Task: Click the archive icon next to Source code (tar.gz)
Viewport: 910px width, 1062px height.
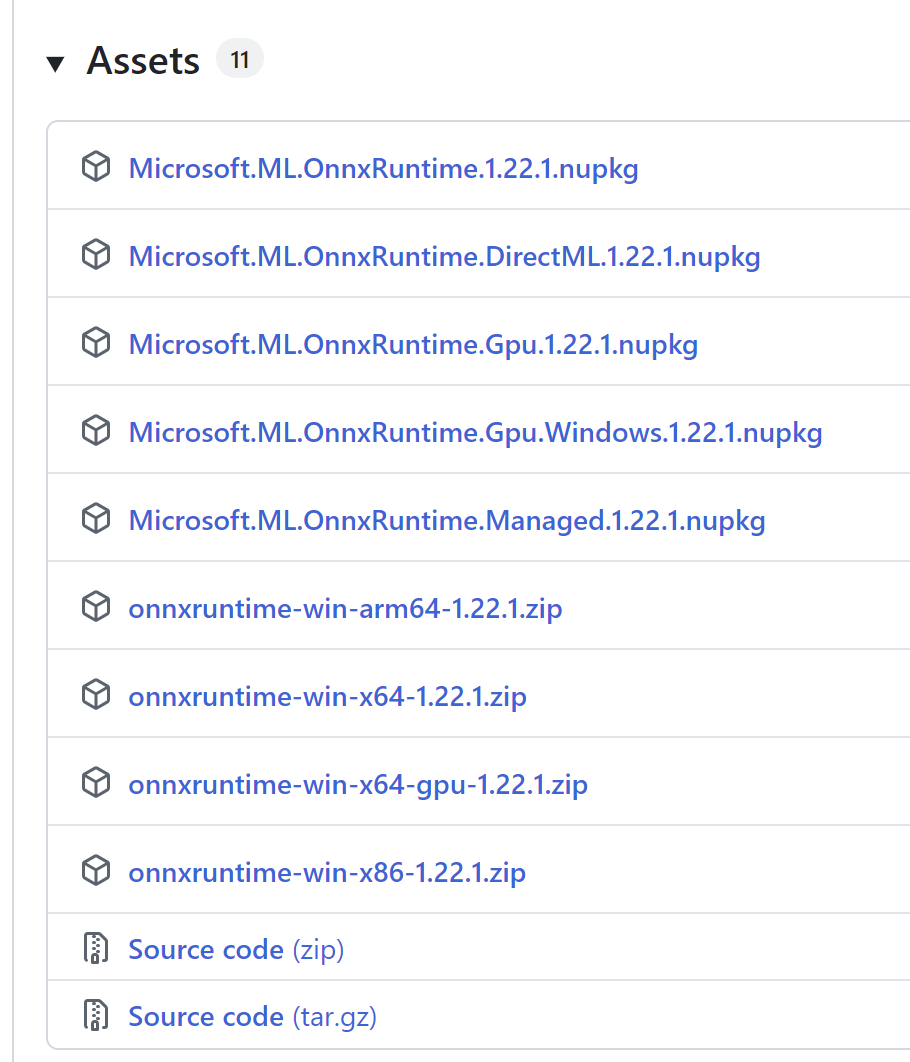Action: point(95,1015)
